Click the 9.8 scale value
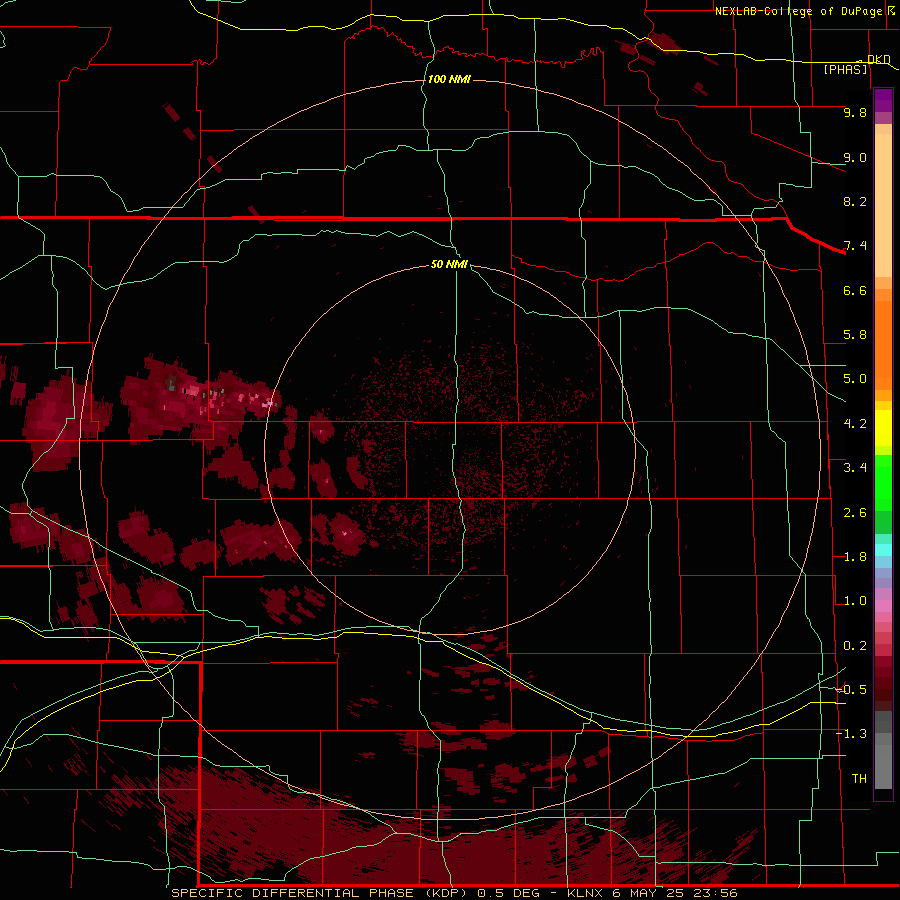The height and width of the screenshot is (900, 900). tap(855, 112)
